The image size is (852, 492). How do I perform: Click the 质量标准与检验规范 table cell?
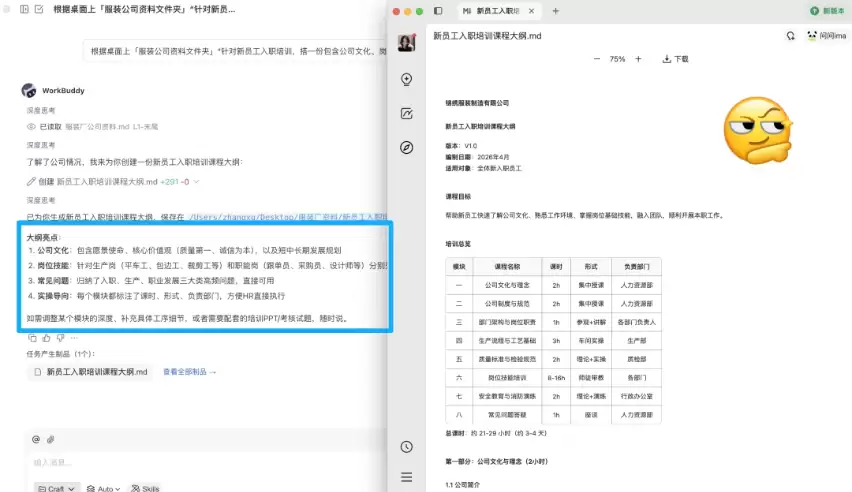point(507,359)
